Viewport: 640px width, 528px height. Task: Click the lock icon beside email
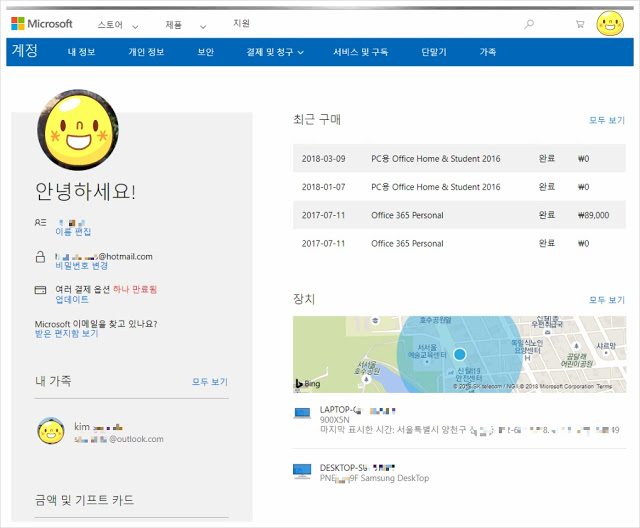click(40, 257)
